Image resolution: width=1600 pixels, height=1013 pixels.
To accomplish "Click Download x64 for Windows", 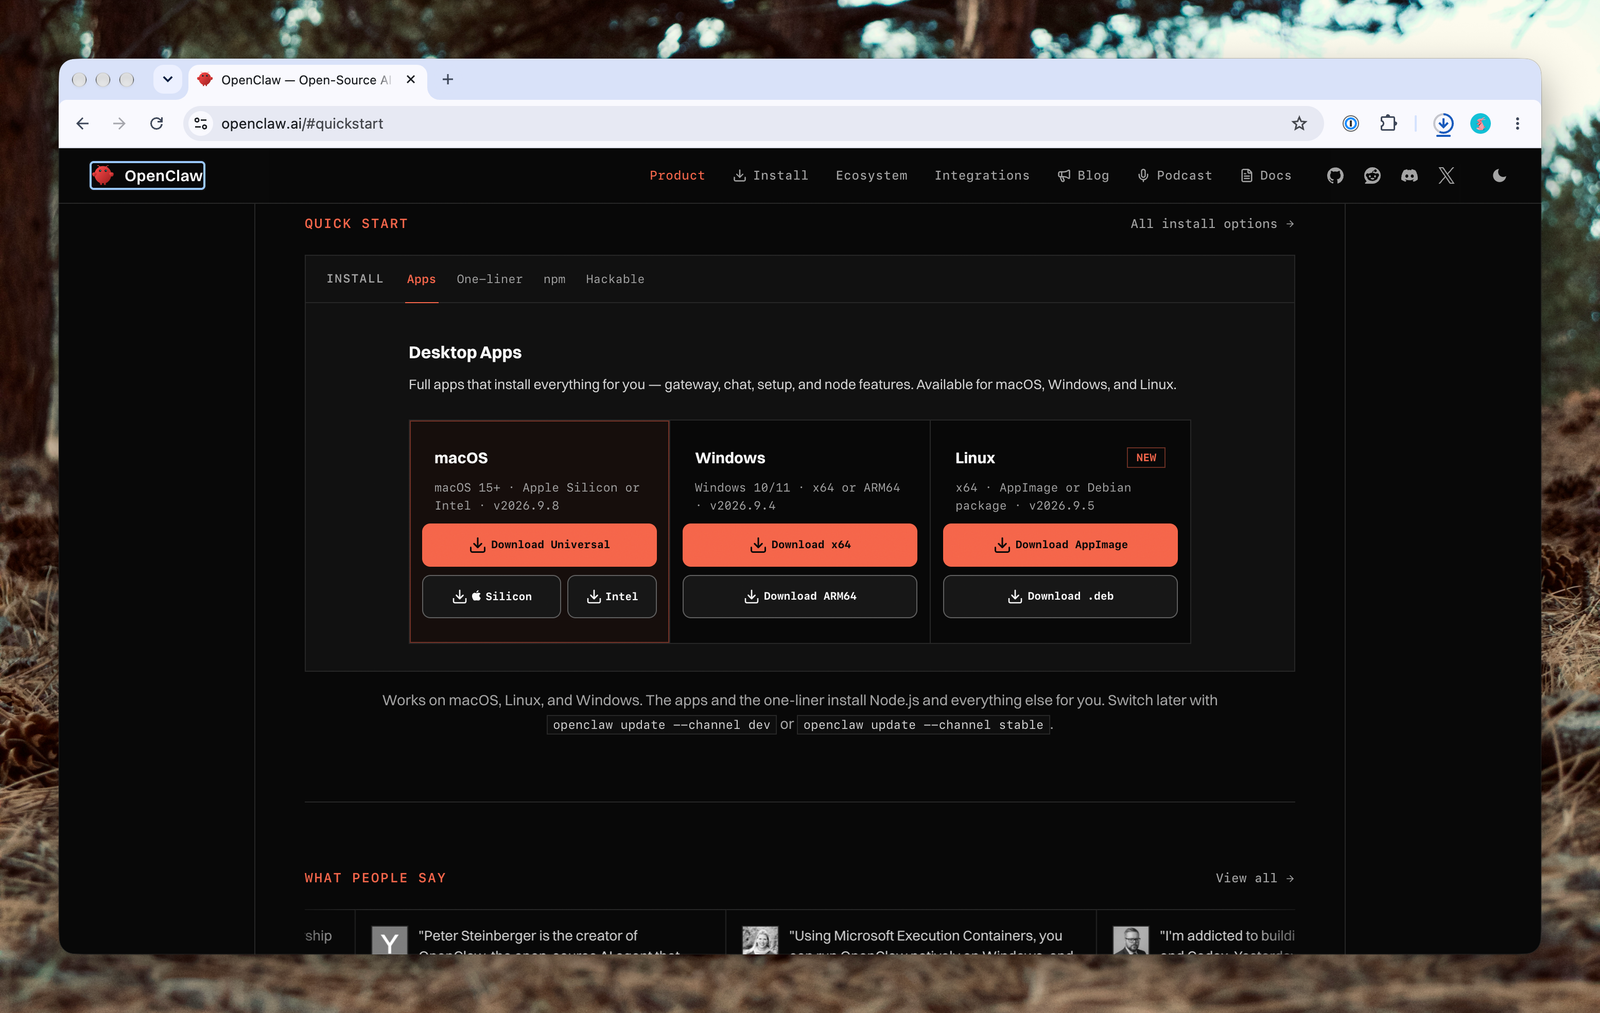I will (x=800, y=545).
